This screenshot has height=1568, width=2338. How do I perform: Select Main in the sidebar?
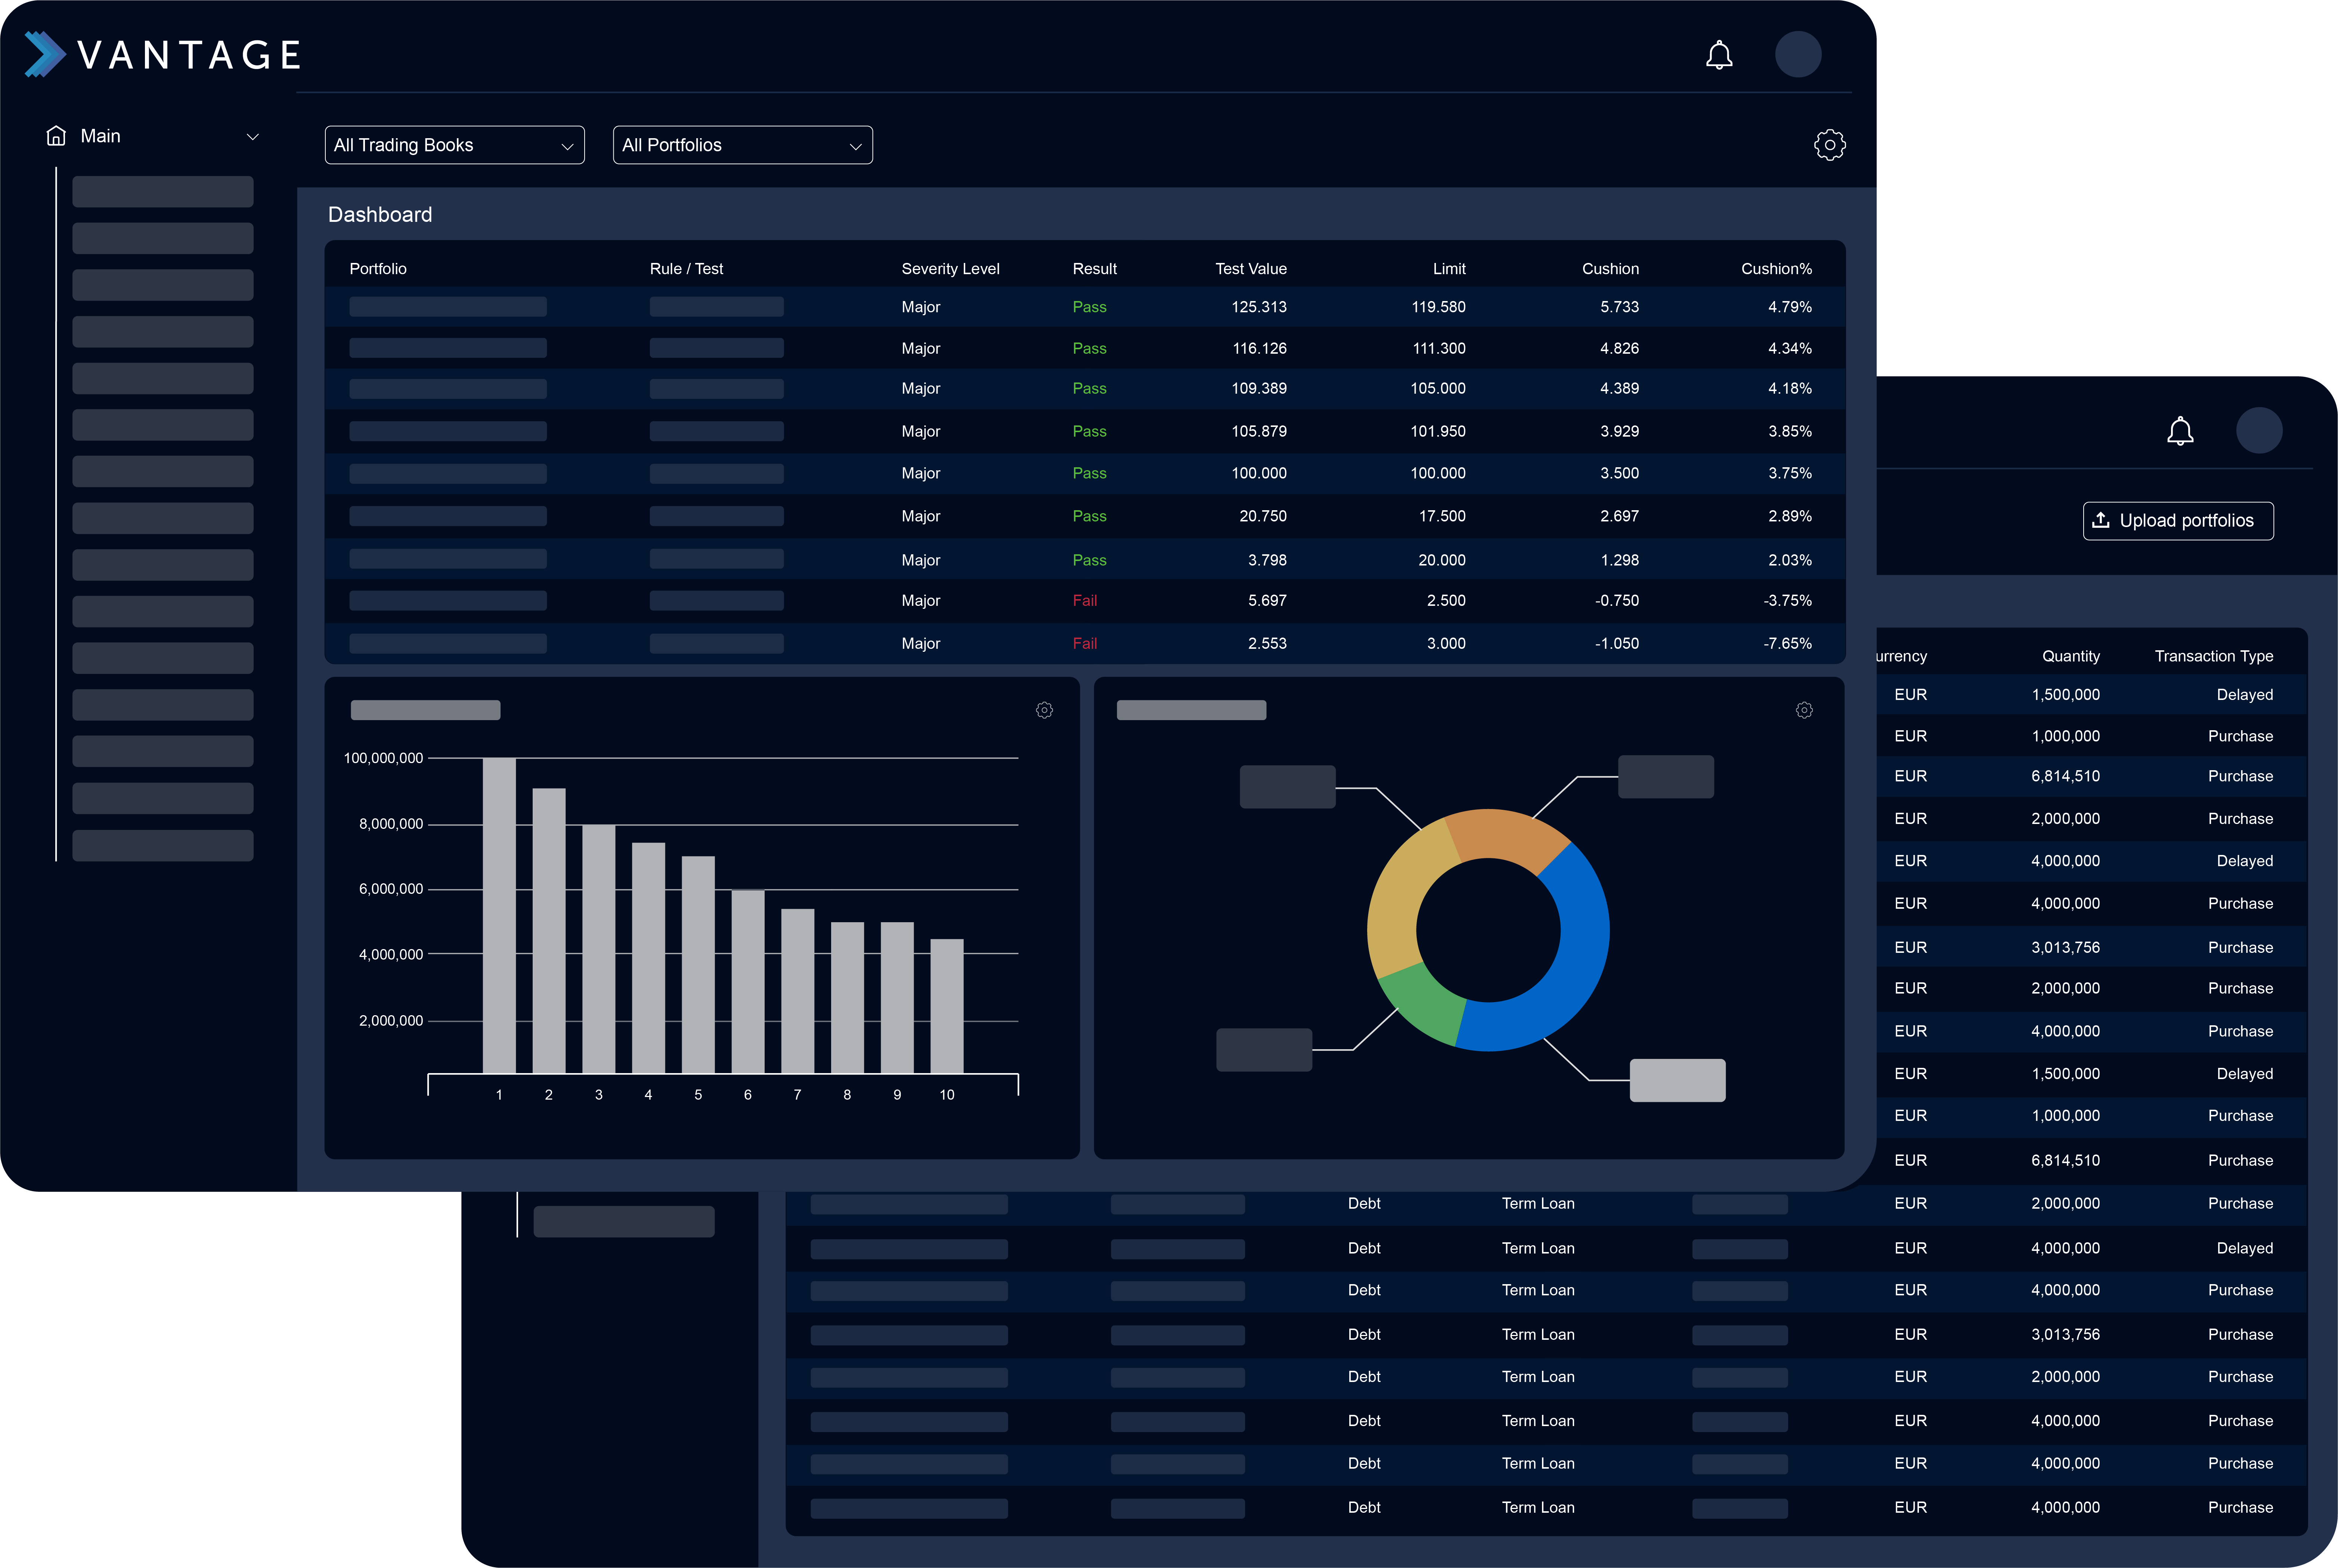100,136
